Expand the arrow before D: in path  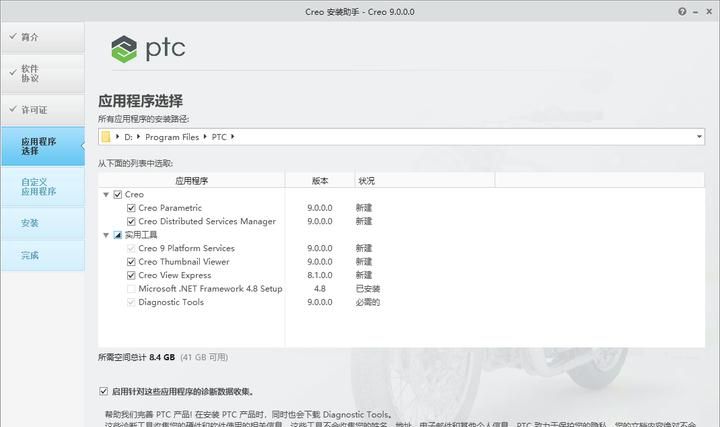click(x=118, y=137)
